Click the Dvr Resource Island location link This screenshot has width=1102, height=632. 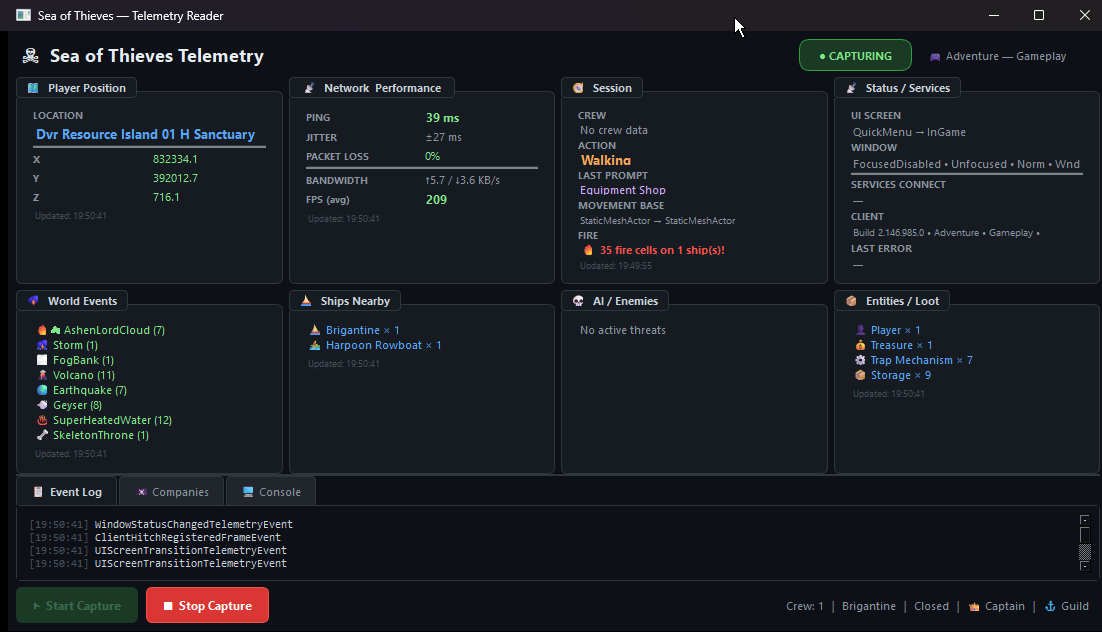tap(145, 134)
